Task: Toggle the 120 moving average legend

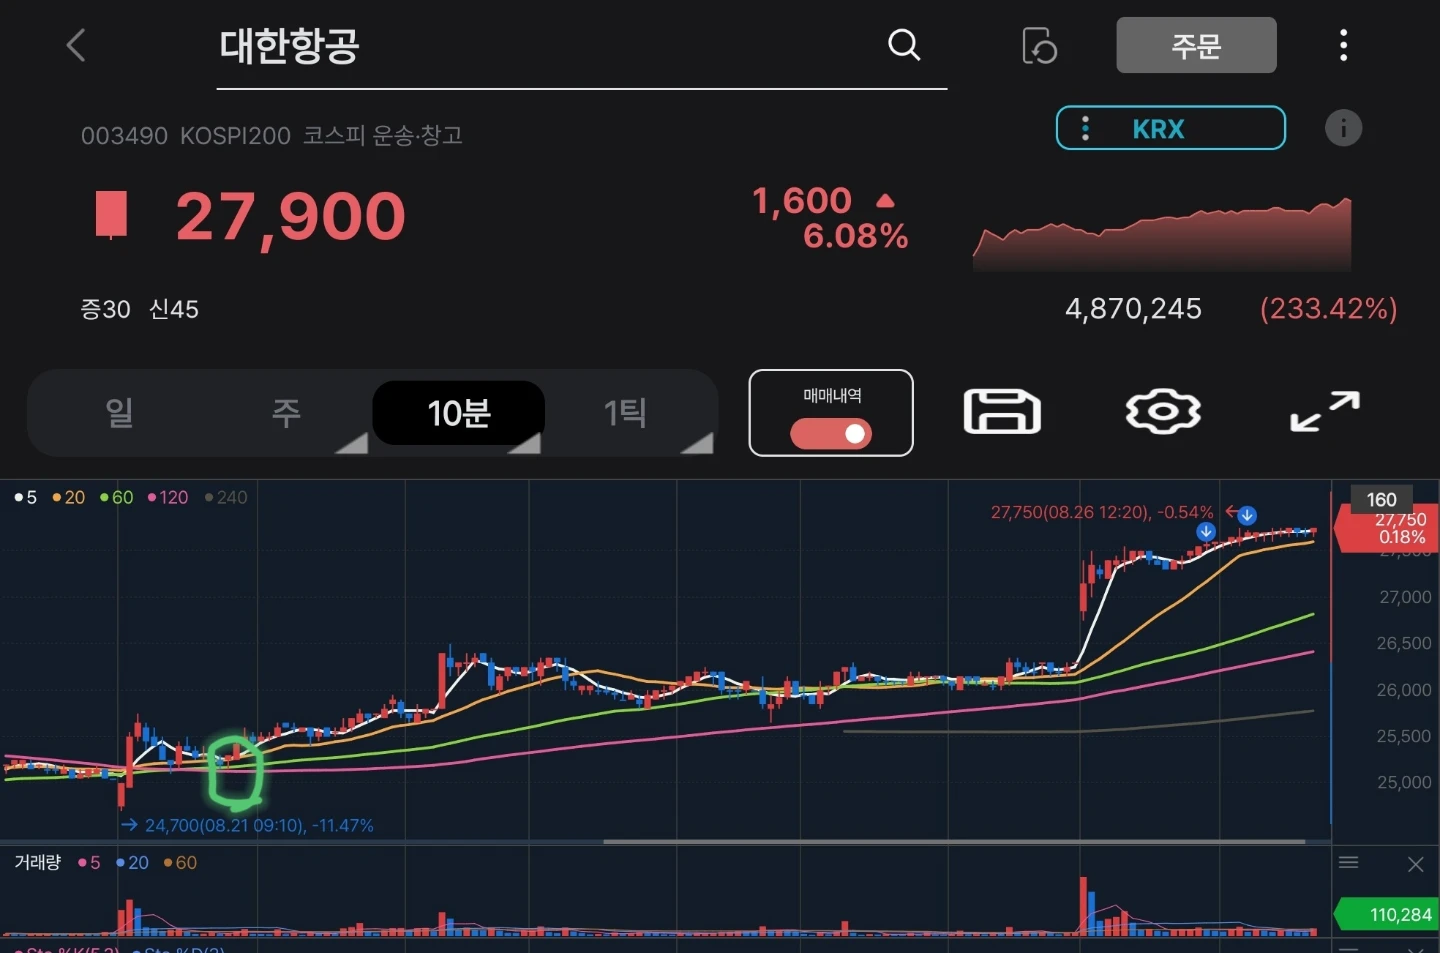Action: (168, 497)
